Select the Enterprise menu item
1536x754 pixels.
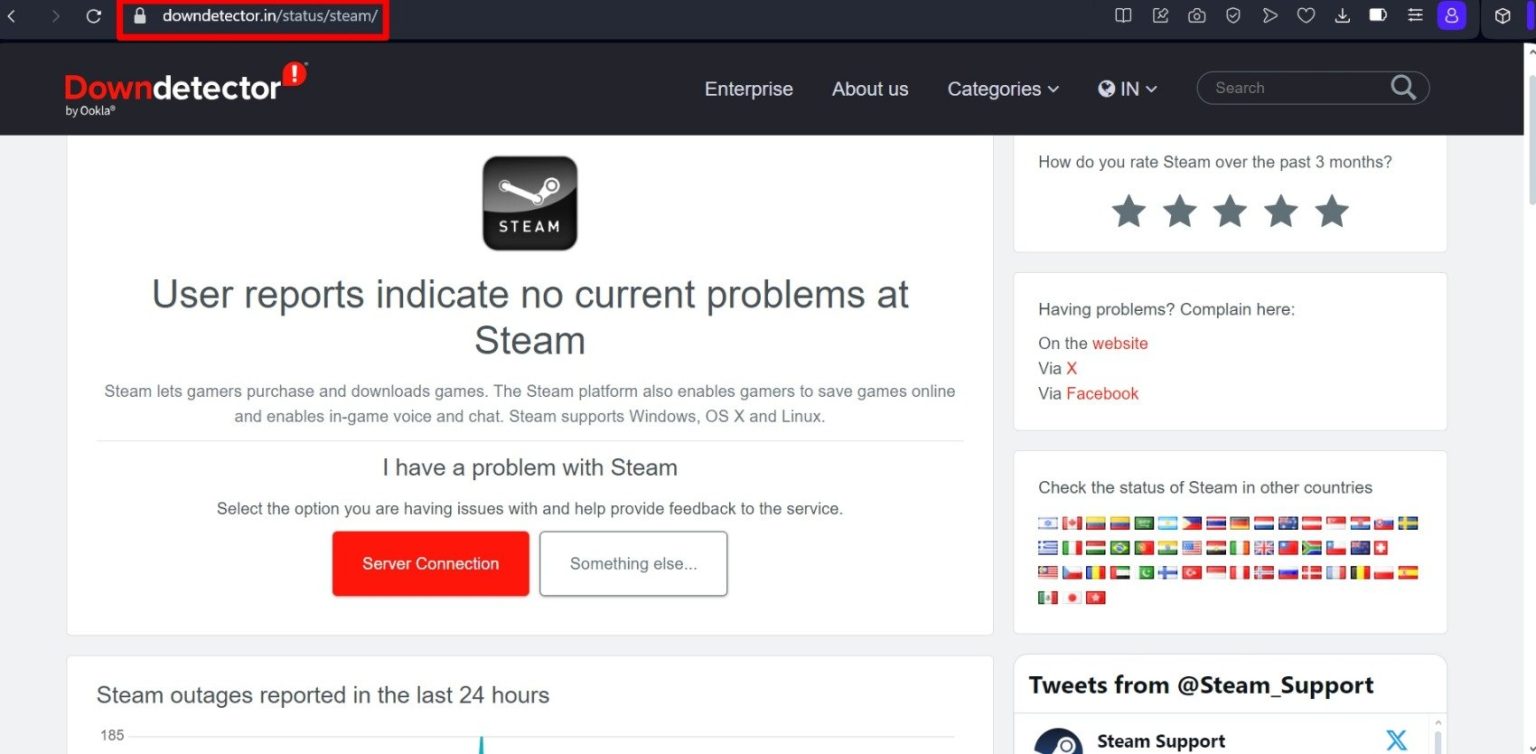tap(748, 88)
